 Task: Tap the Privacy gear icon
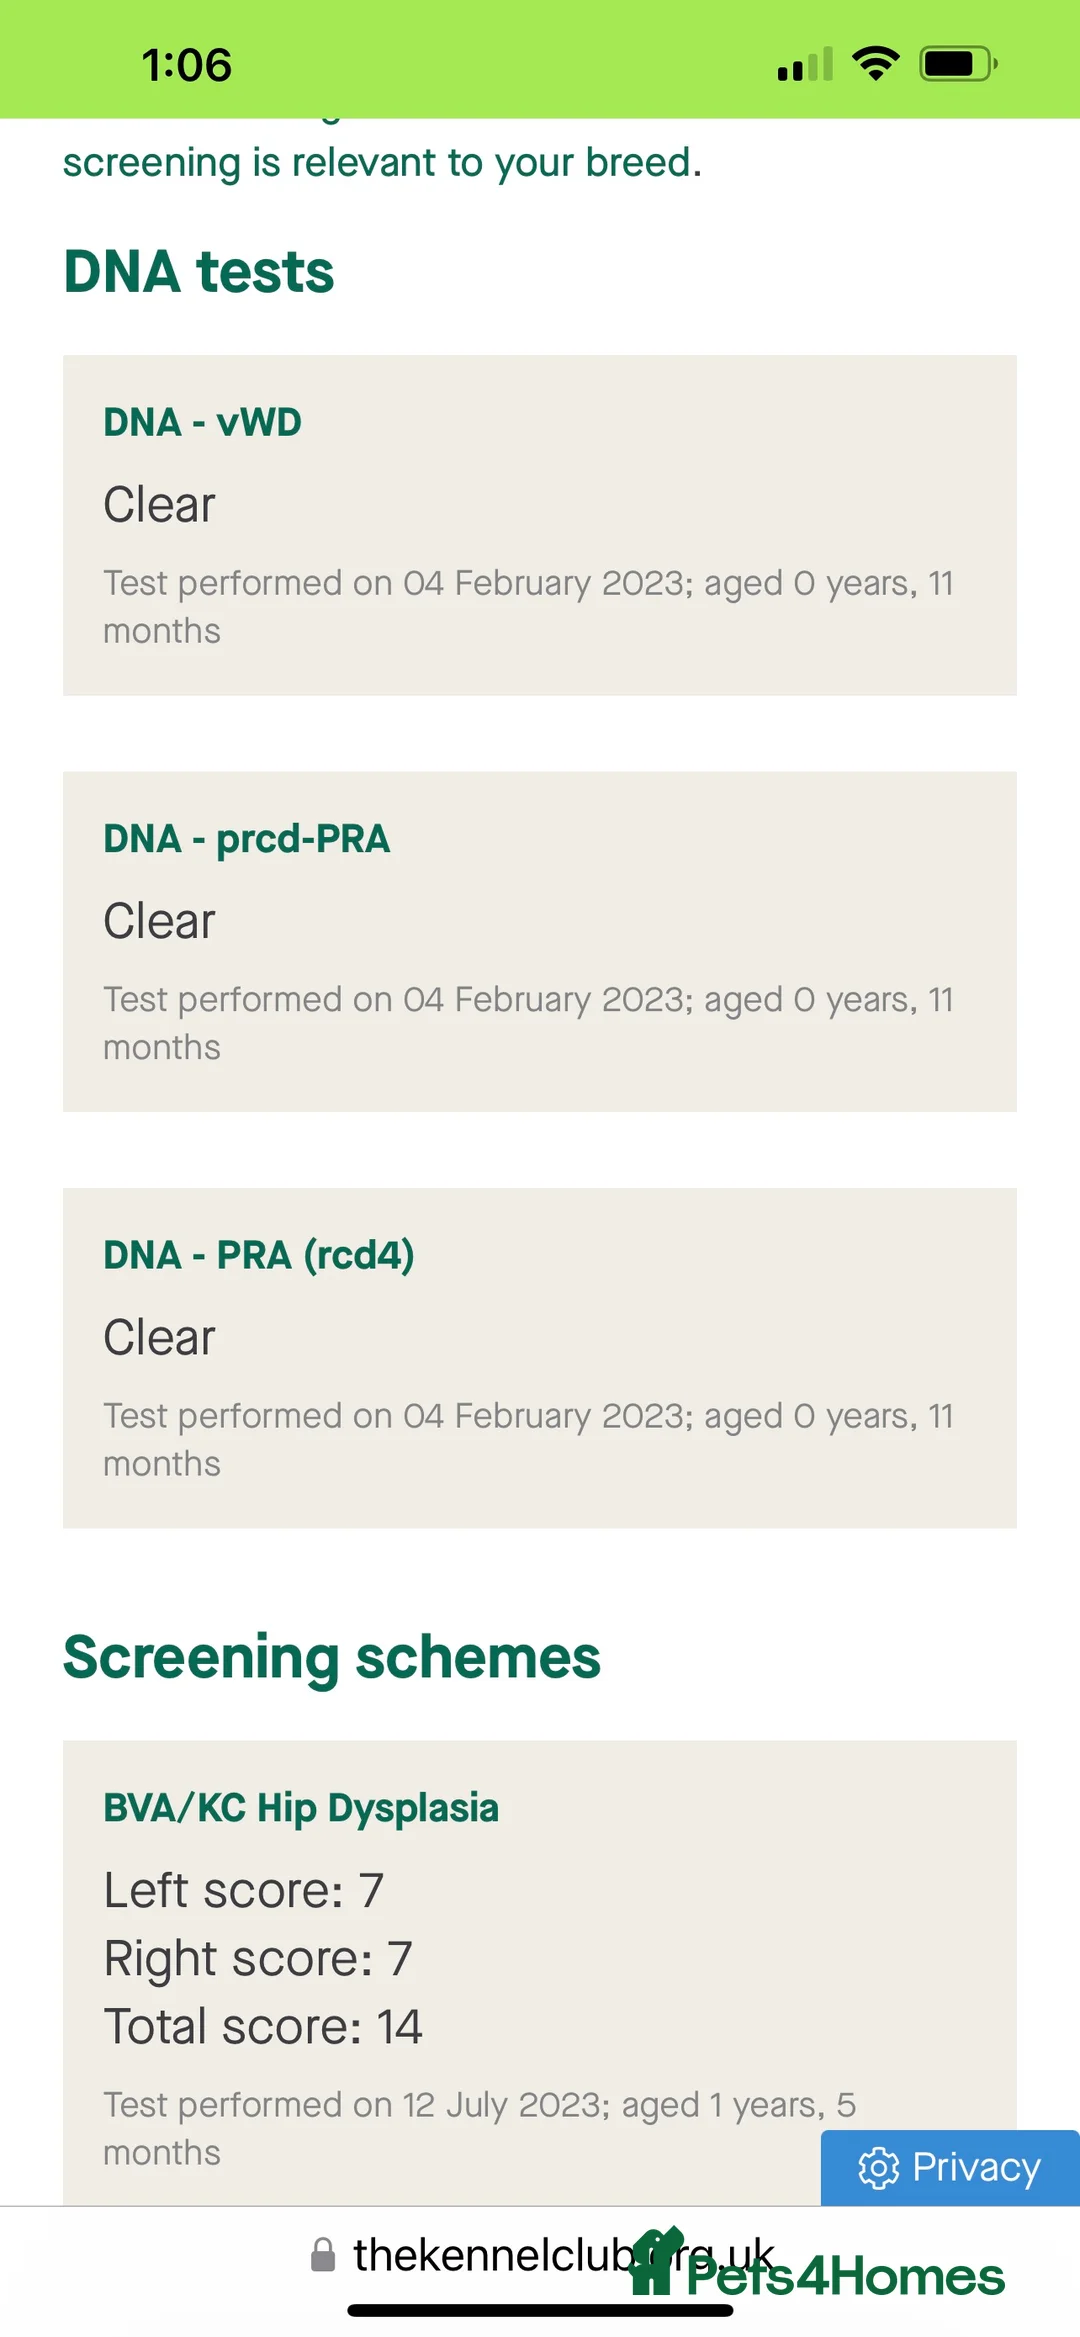click(x=878, y=2168)
